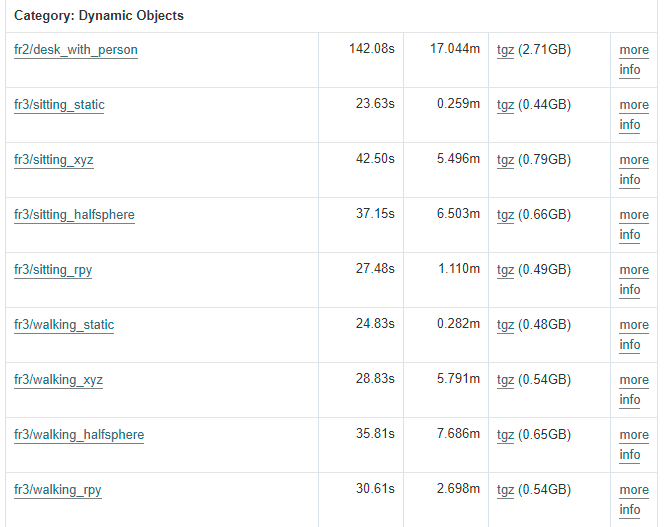This screenshot has height=527, width=666.
Task: Download tgz for fr3/sitting_rpy (0.49GB)
Action: [x=506, y=269]
